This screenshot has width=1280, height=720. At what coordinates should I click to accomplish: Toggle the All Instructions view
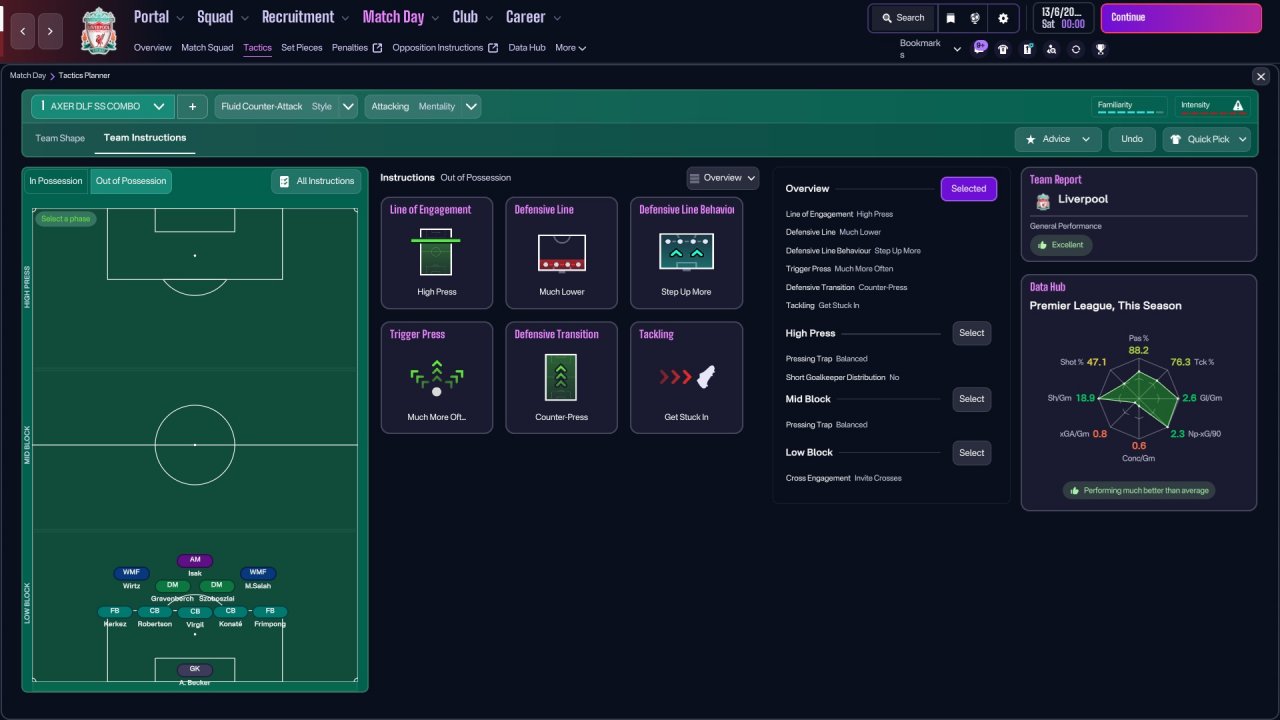(316, 181)
